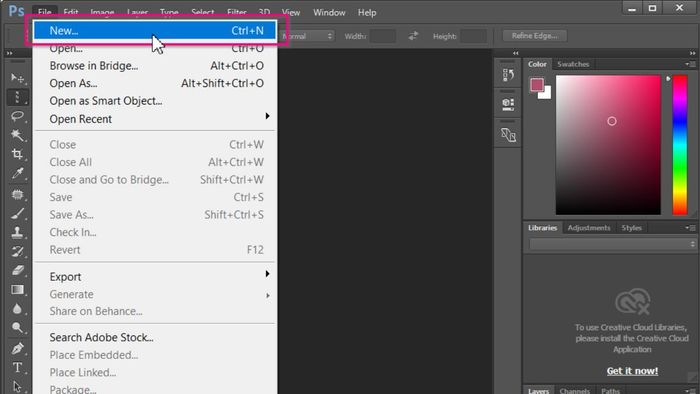Select the Color tab

pyautogui.click(x=537, y=64)
